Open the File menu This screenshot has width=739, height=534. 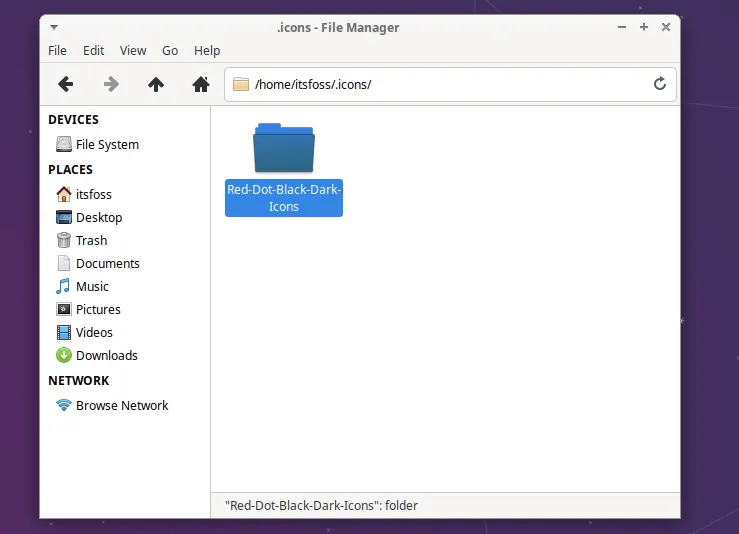point(58,50)
